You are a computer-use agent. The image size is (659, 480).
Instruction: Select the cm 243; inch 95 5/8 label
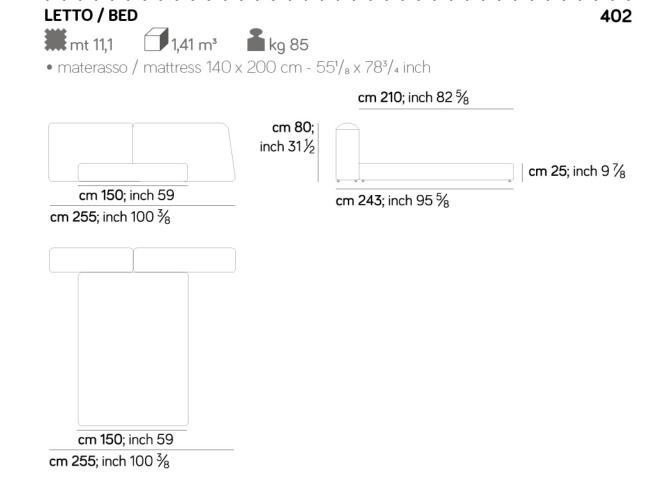(x=390, y=202)
